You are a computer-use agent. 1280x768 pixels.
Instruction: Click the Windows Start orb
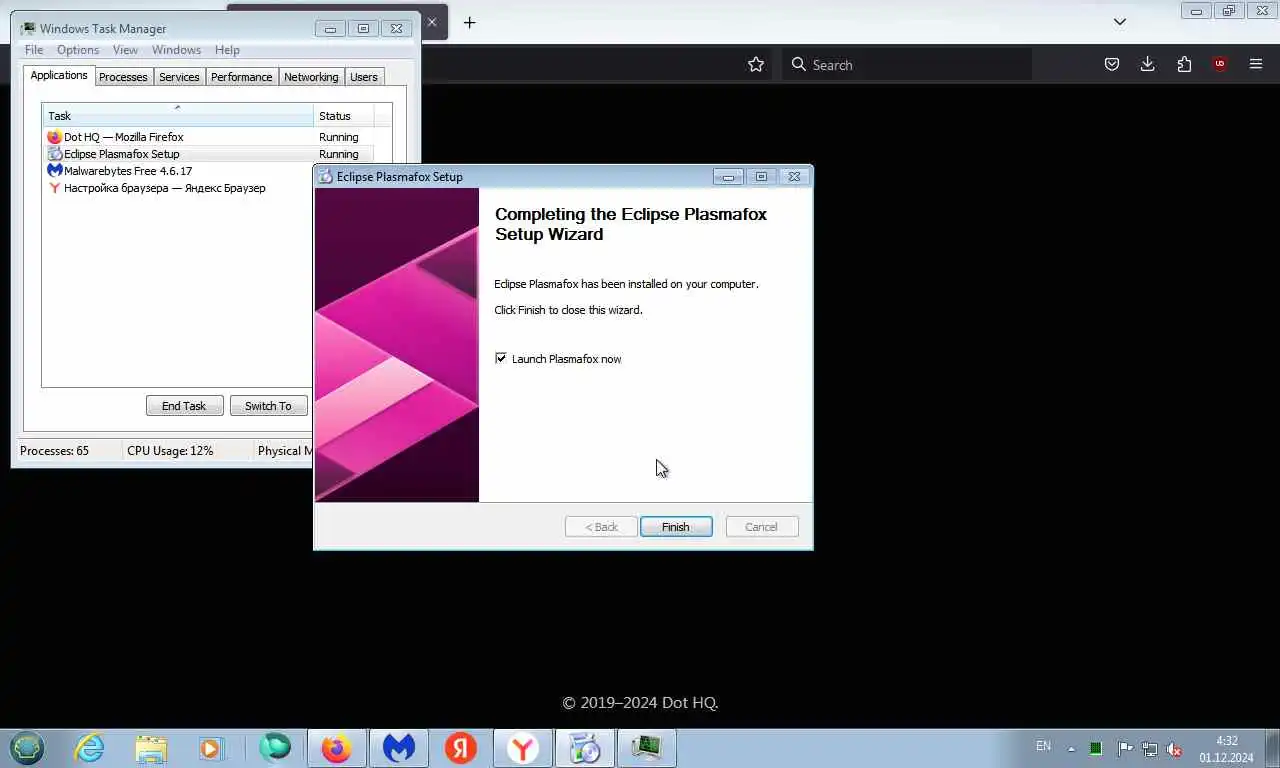tap(27, 748)
